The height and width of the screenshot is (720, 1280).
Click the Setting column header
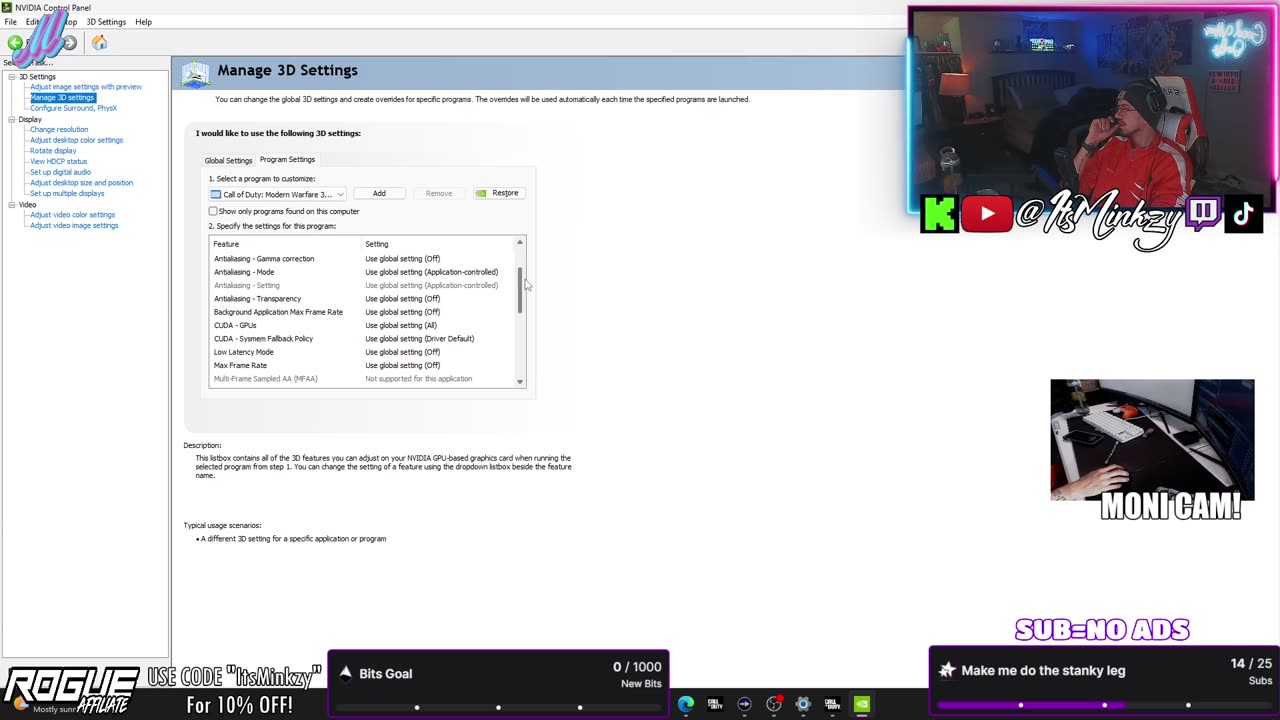pyautogui.click(x=376, y=244)
